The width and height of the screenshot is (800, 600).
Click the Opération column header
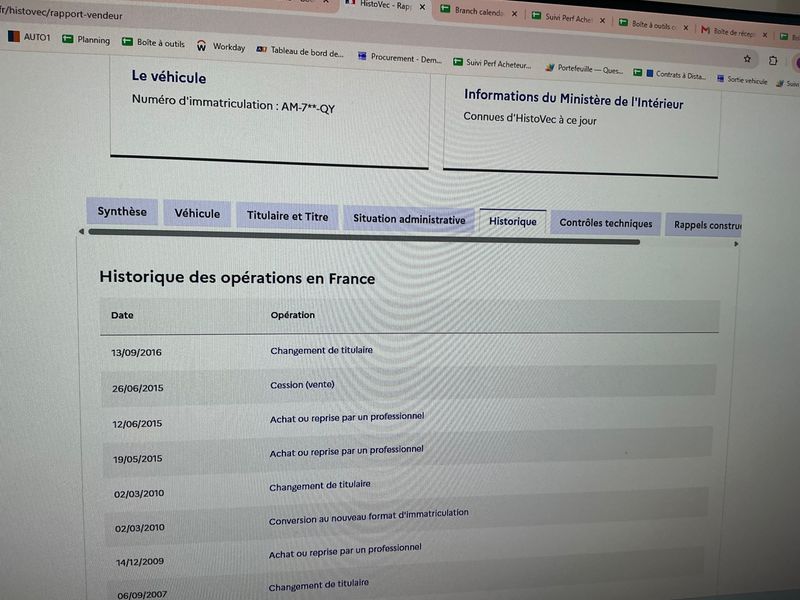[292, 315]
